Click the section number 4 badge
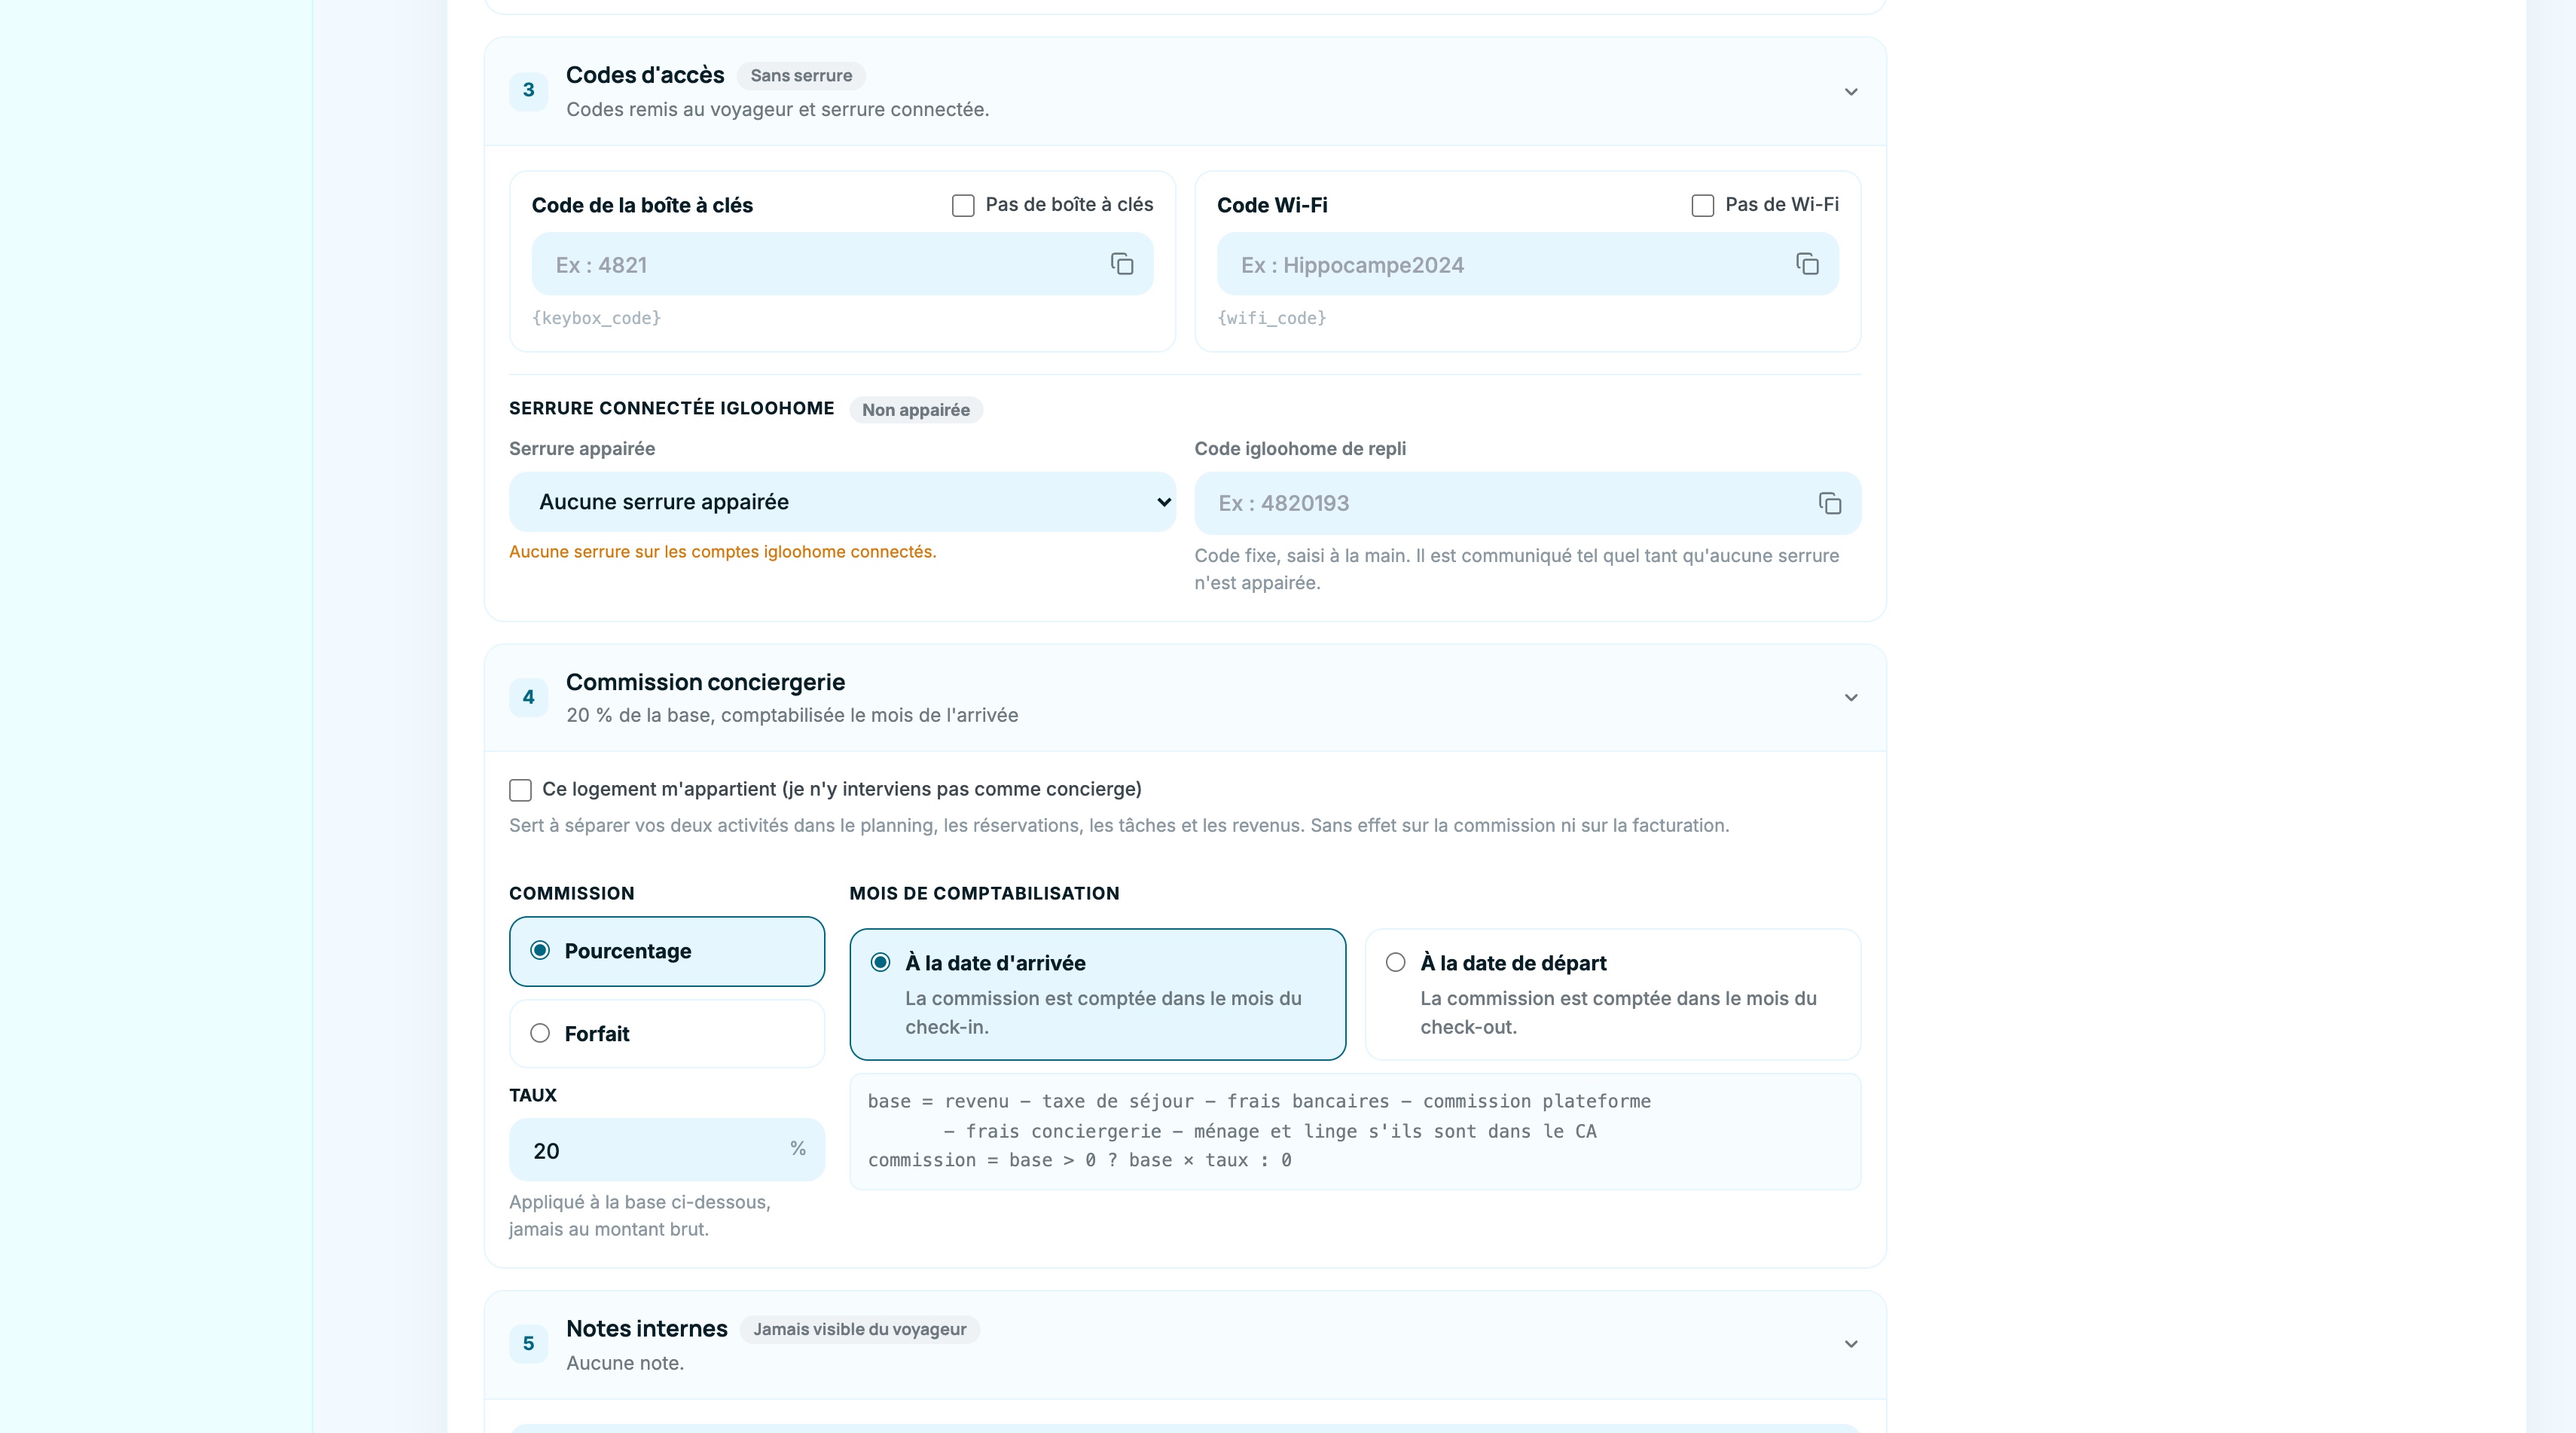This screenshot has height=1433, width=2576. (x=528, y=697)
